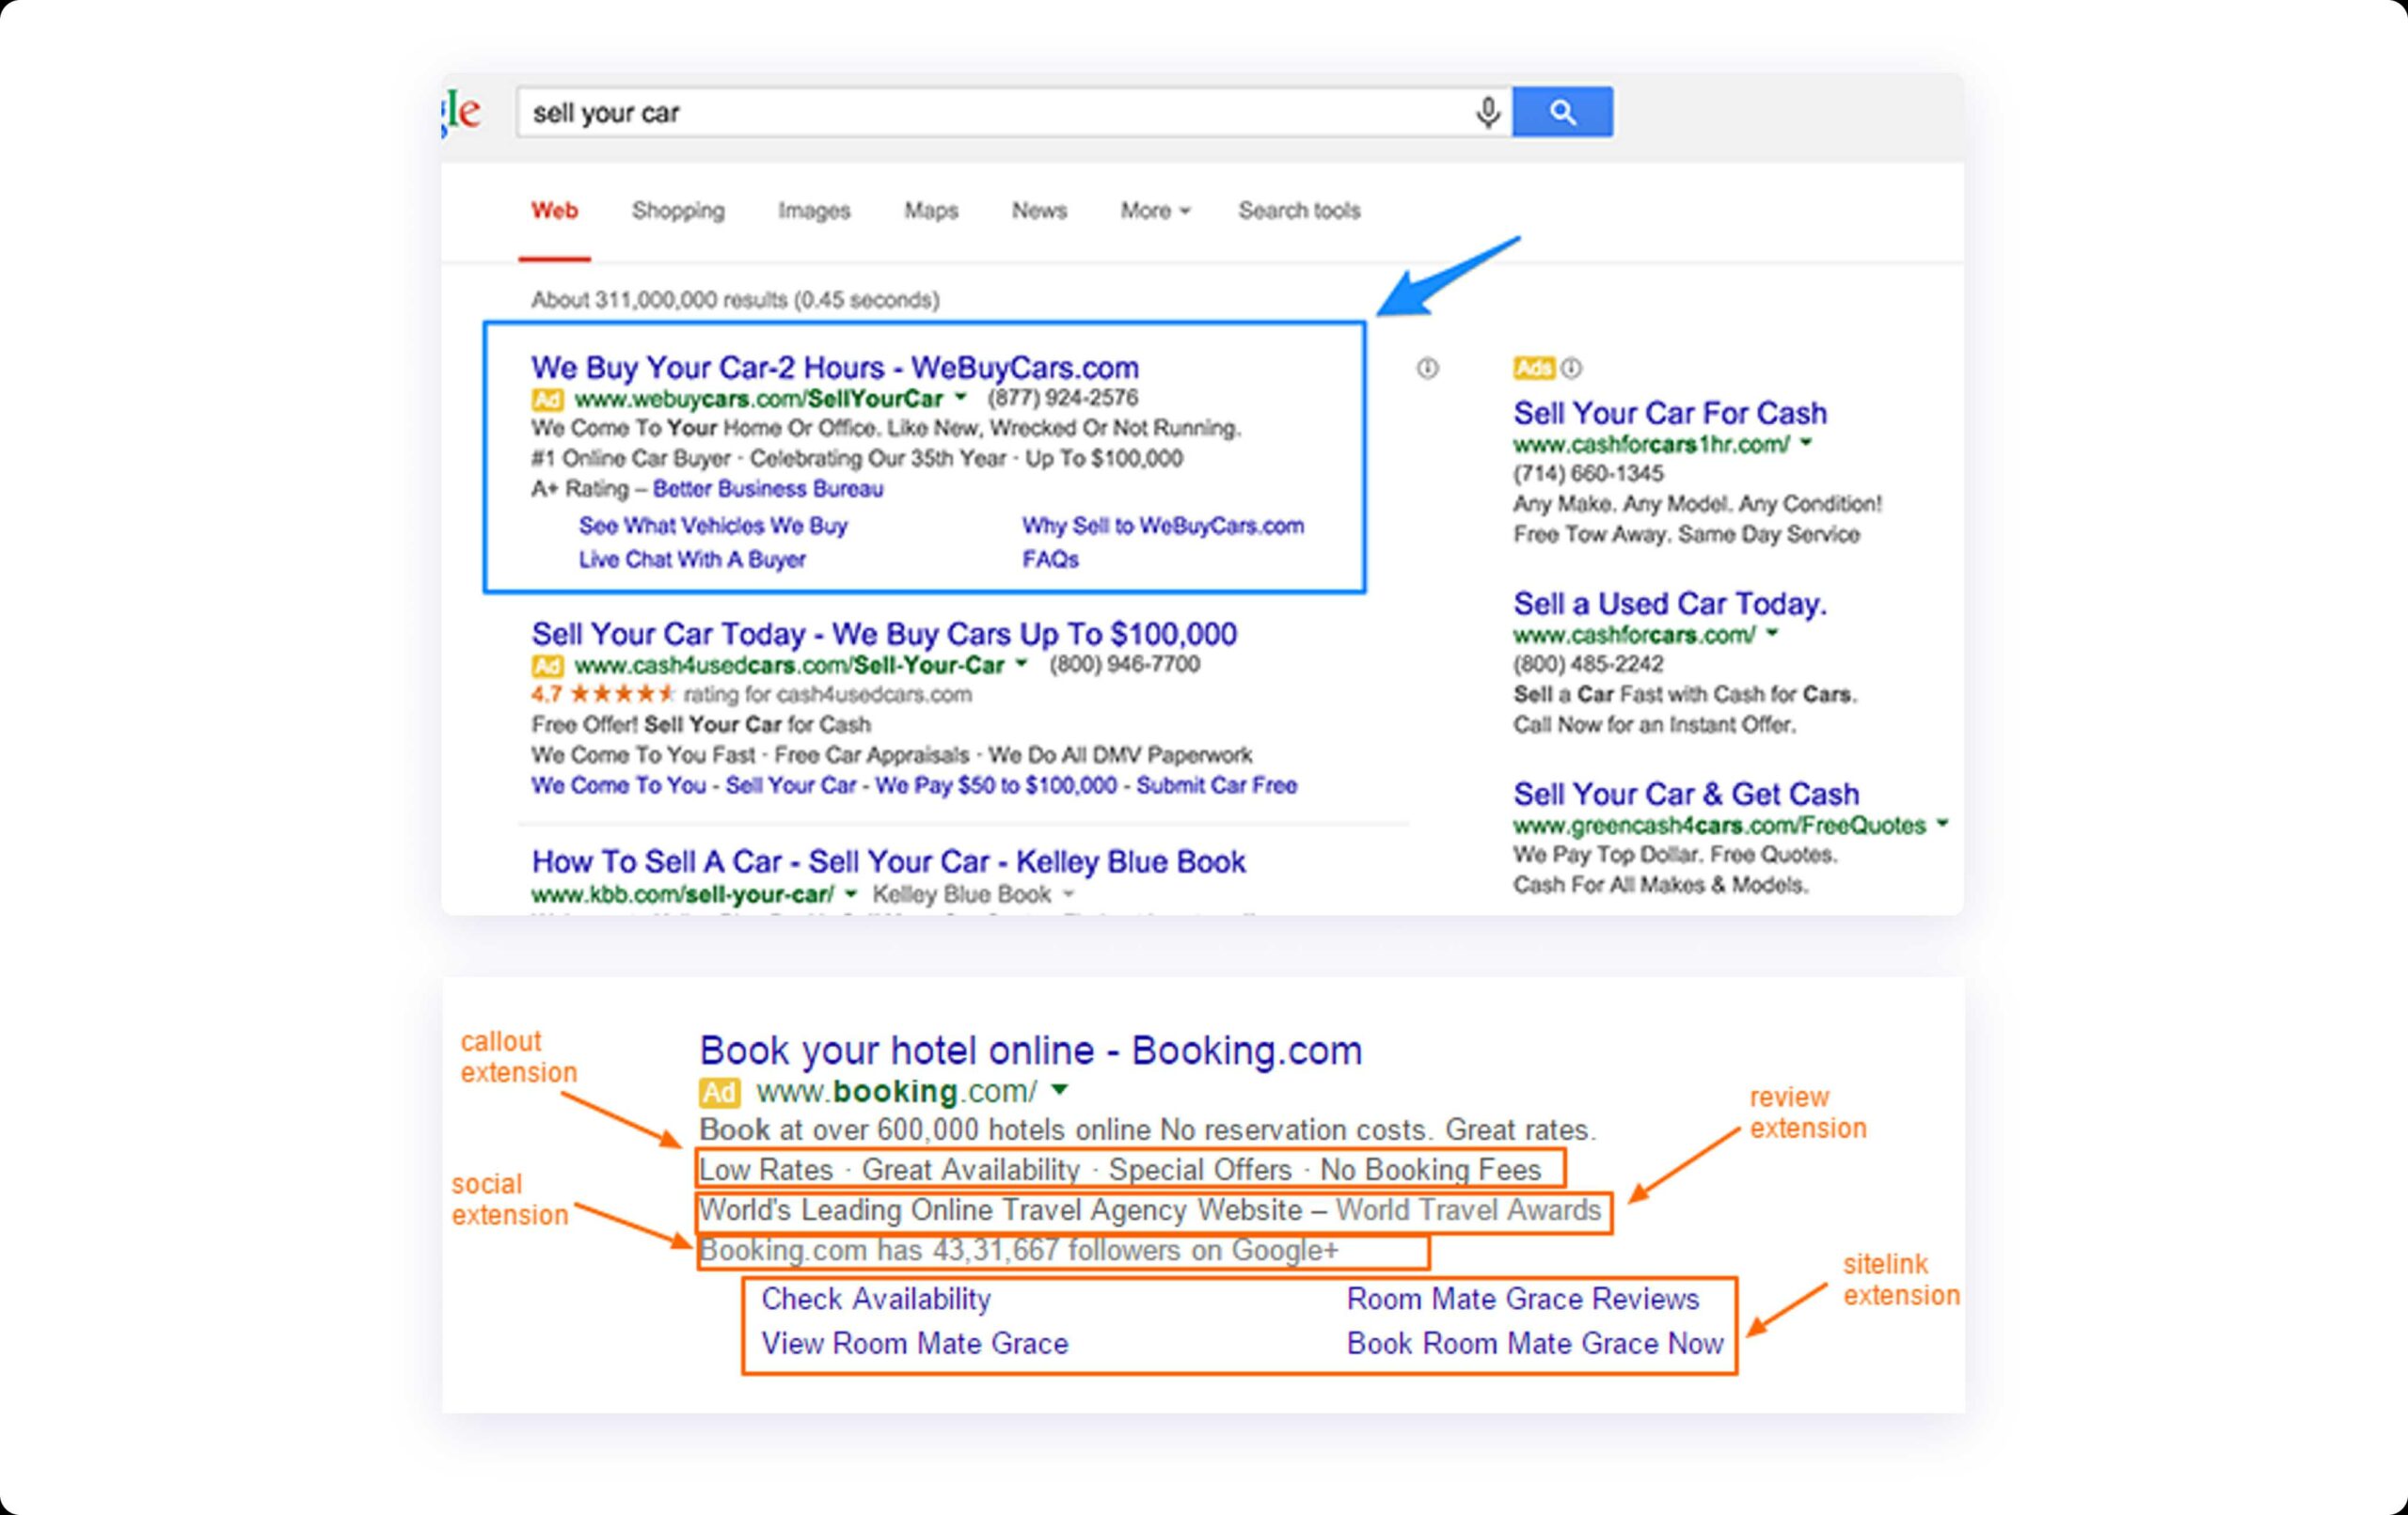Screen dimensions: 2408x1515
Task: Open the arrow next to webuycars.com/SellYourCar URL
Action: (x=961, y=398)
